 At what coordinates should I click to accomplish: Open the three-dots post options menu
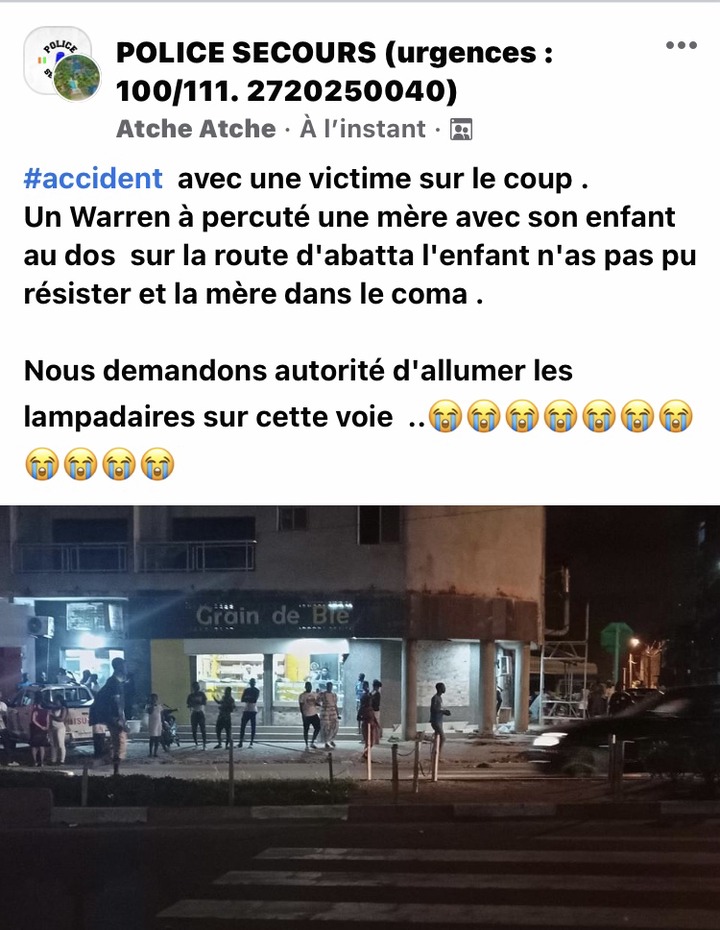tap(681, 45)
